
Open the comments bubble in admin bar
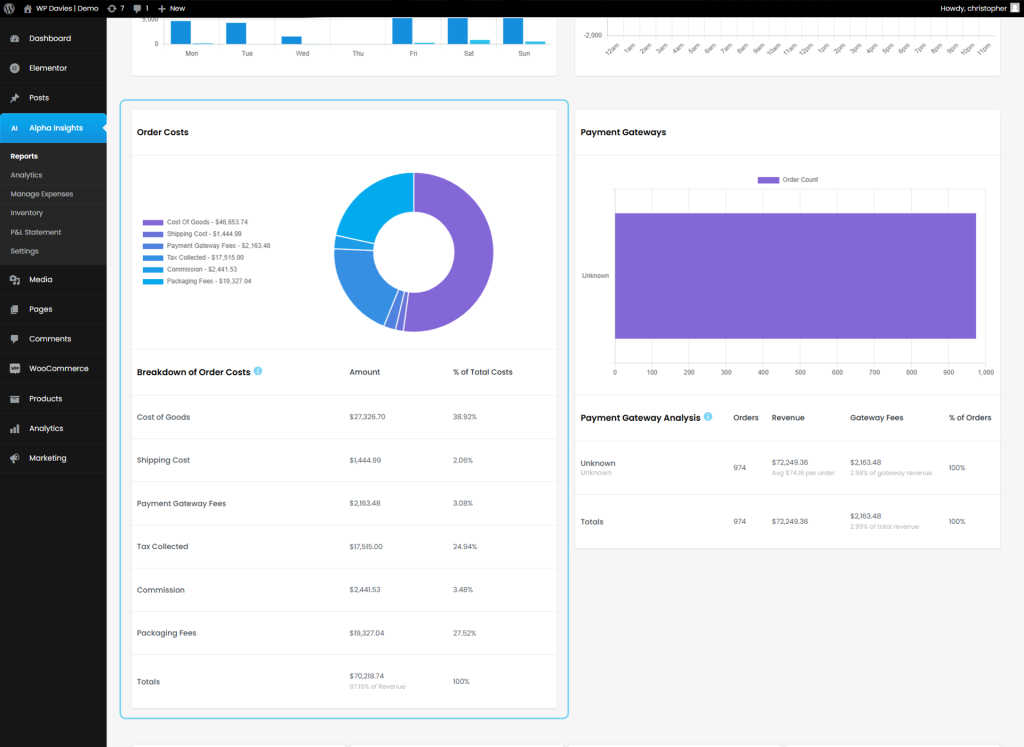coord(140,8)
